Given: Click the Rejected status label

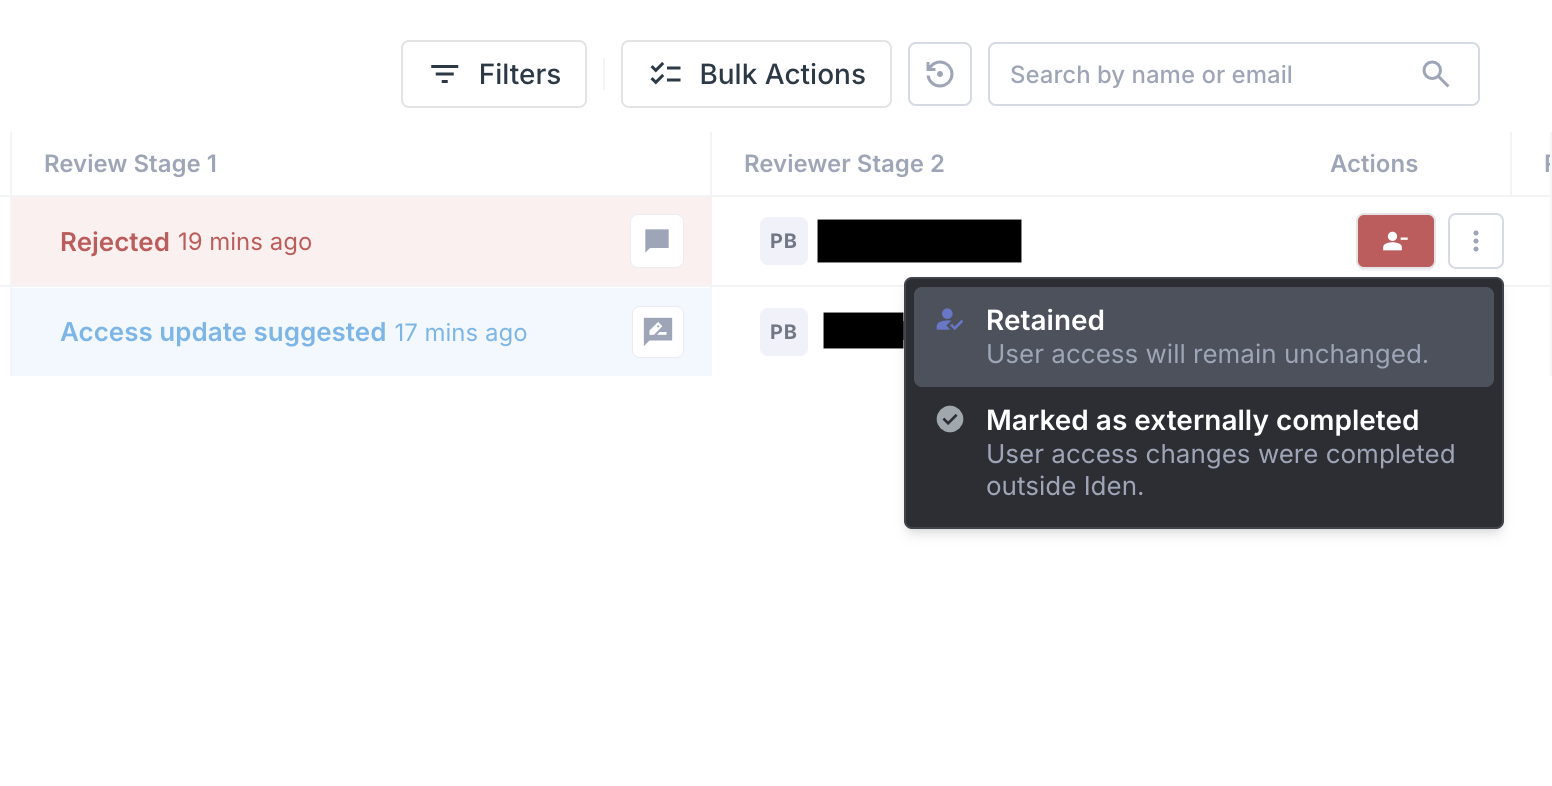Looking at the screenshot, I should click(115, 242).
